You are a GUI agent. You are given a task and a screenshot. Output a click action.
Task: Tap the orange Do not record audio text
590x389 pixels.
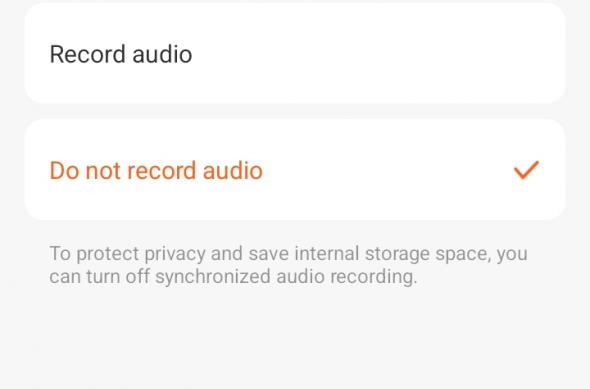pos(156,170)
